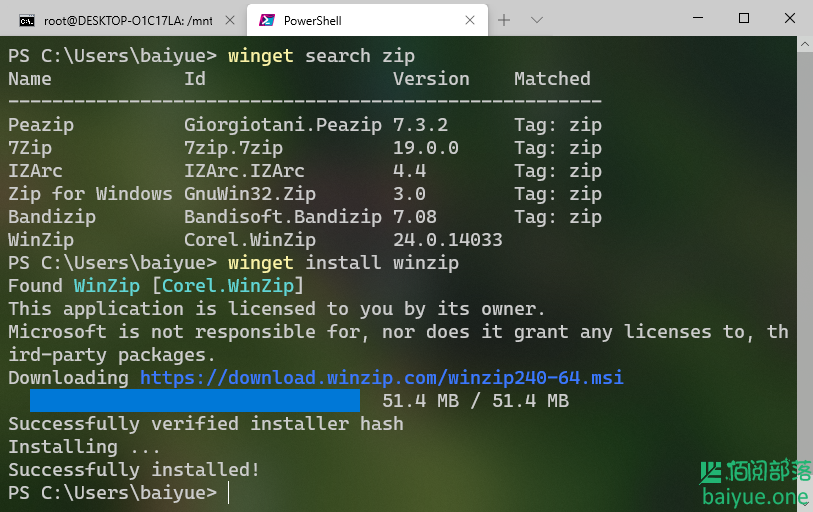Click the blue download progress bar
The height and width of the screenshot is (512, 813).
click(x=195, y=400)
